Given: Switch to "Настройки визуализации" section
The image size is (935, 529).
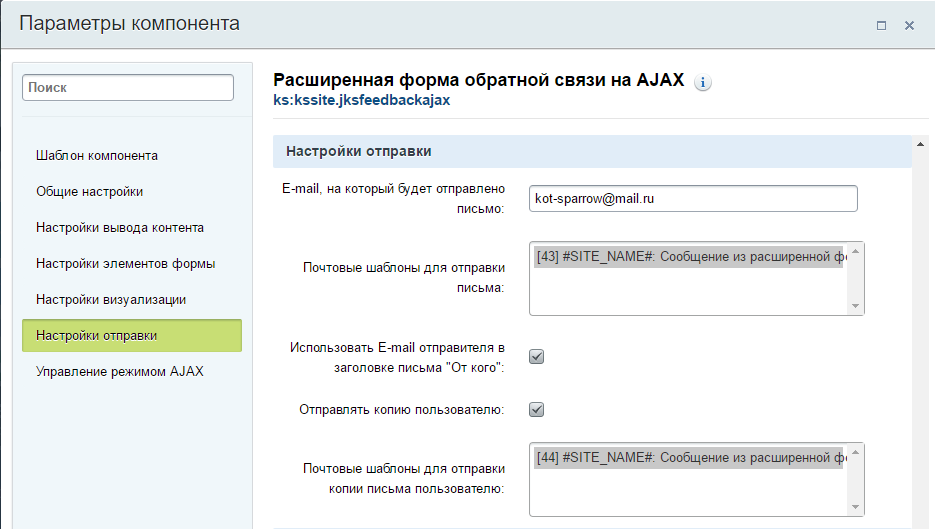Looking at the screenshot, I should point(111,299).
